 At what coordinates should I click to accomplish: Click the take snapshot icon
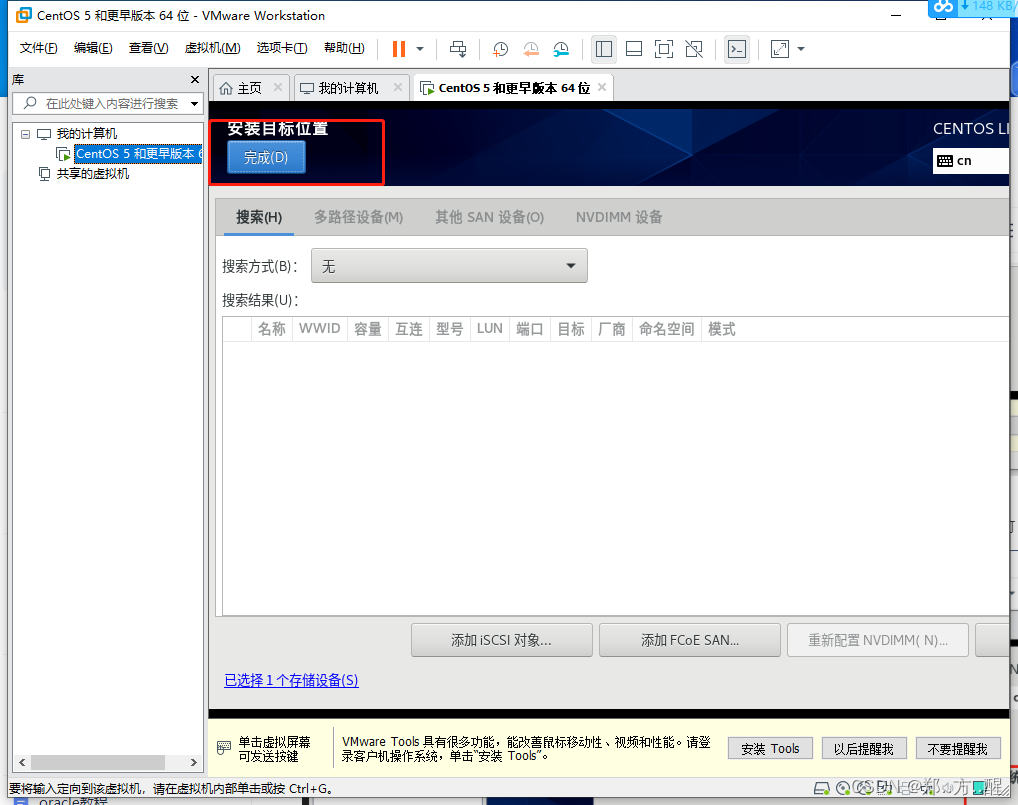point(500,48)
